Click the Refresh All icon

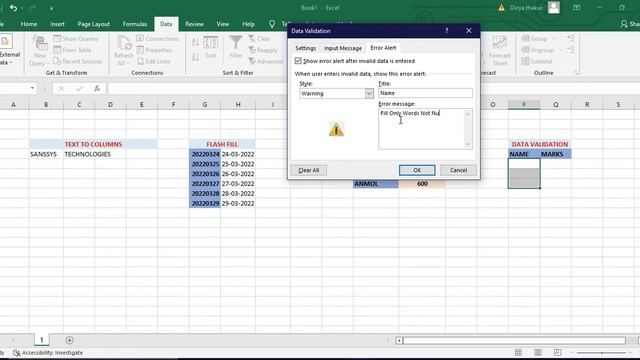[123, 51]
